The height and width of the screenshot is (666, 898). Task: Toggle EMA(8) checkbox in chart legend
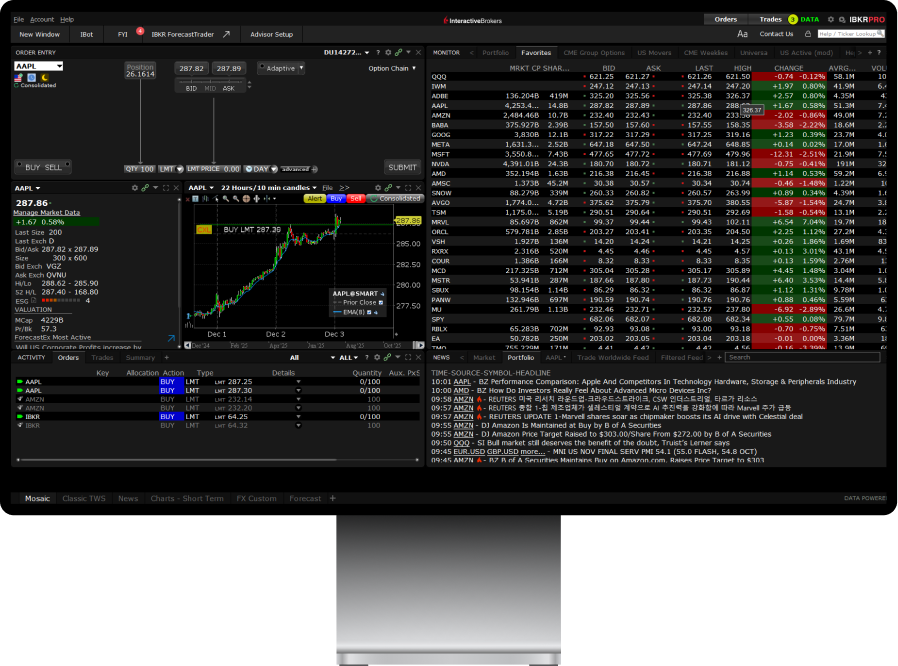[x=369, y=312]
